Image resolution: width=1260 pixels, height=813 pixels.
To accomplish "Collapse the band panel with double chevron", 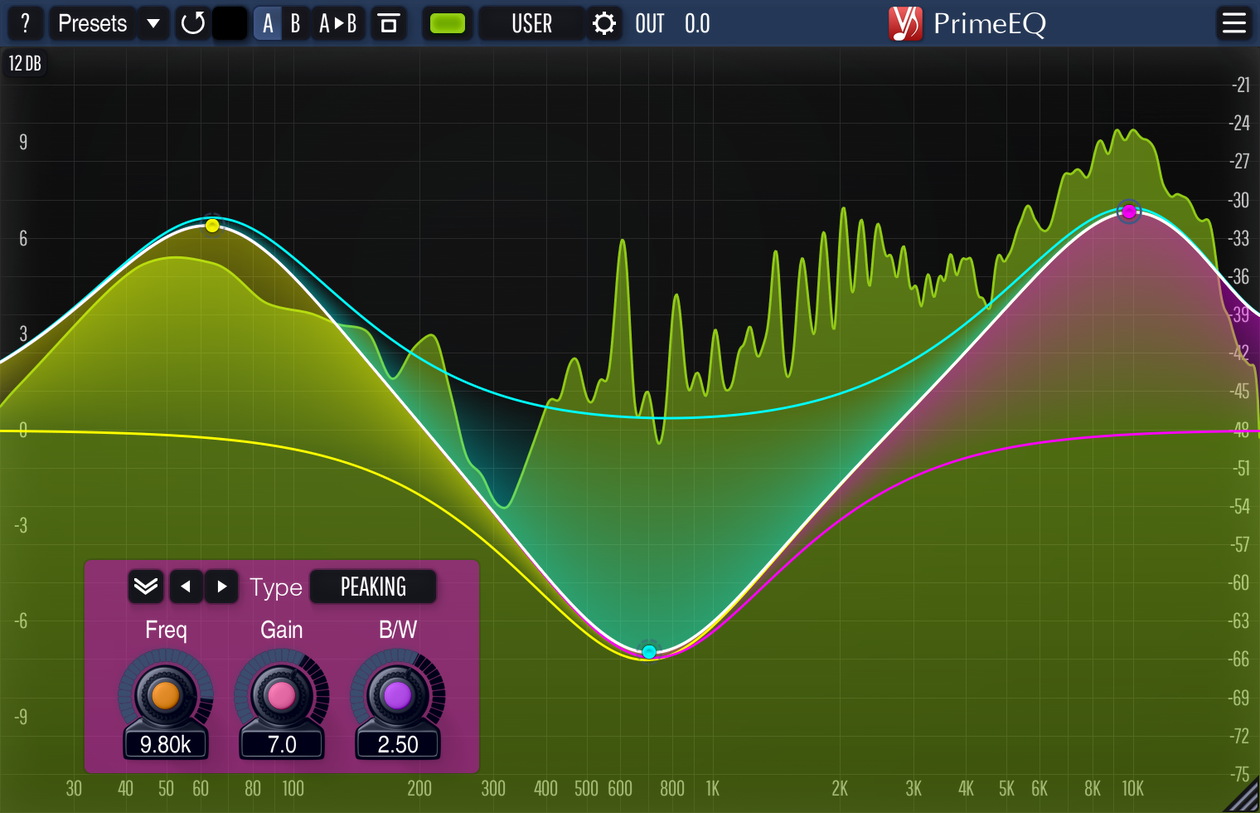I will tap(145, 587).
